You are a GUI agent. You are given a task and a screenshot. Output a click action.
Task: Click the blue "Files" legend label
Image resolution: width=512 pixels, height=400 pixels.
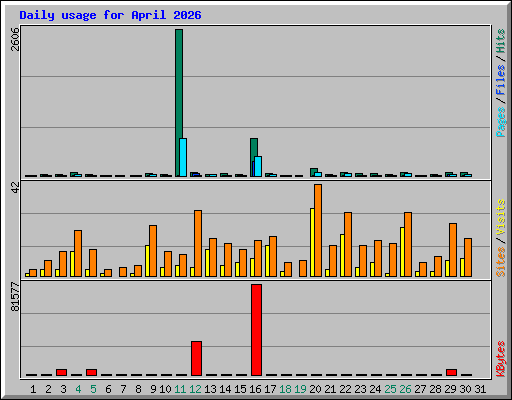click(501, 79)
